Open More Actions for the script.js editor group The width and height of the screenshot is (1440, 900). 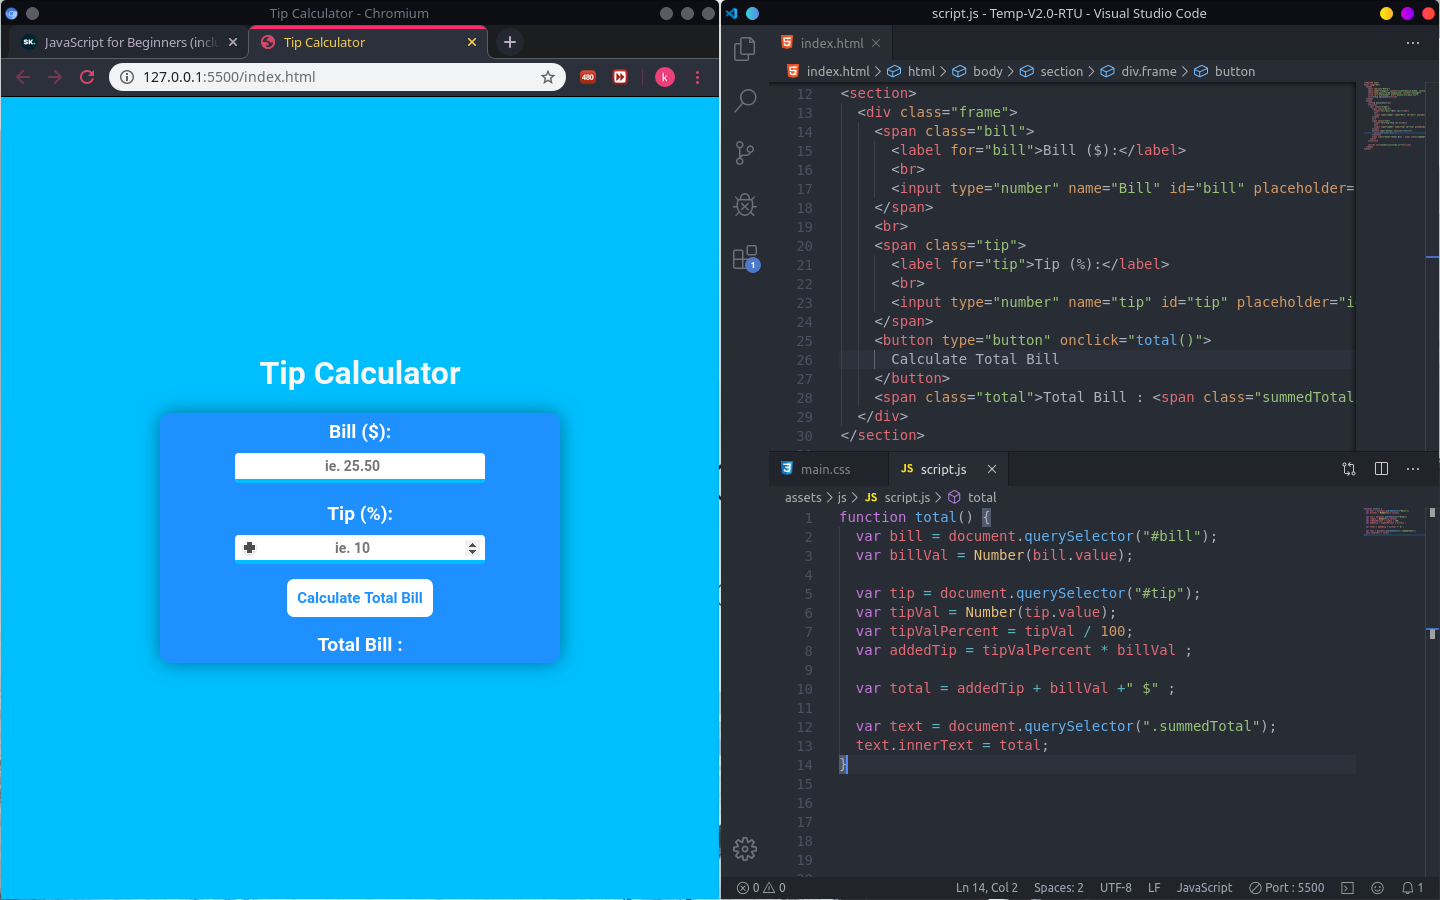click(1413, 469)
